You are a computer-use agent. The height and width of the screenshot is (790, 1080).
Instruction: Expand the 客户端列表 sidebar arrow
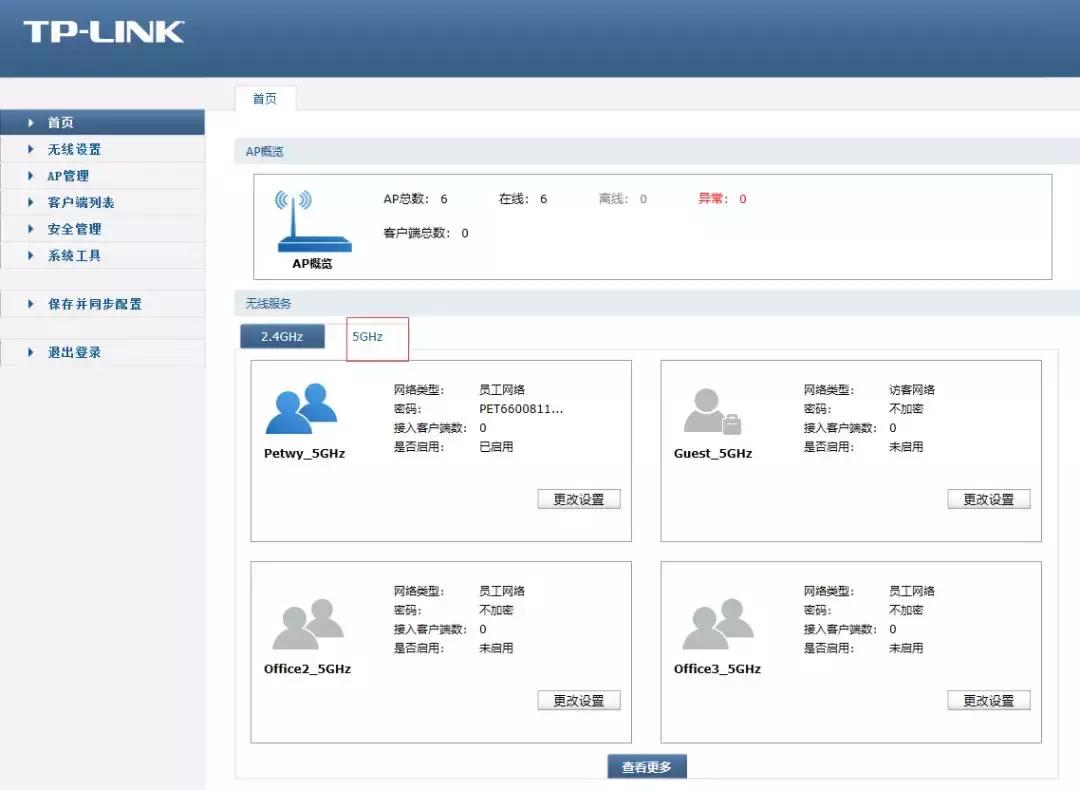tap(30, 202)
